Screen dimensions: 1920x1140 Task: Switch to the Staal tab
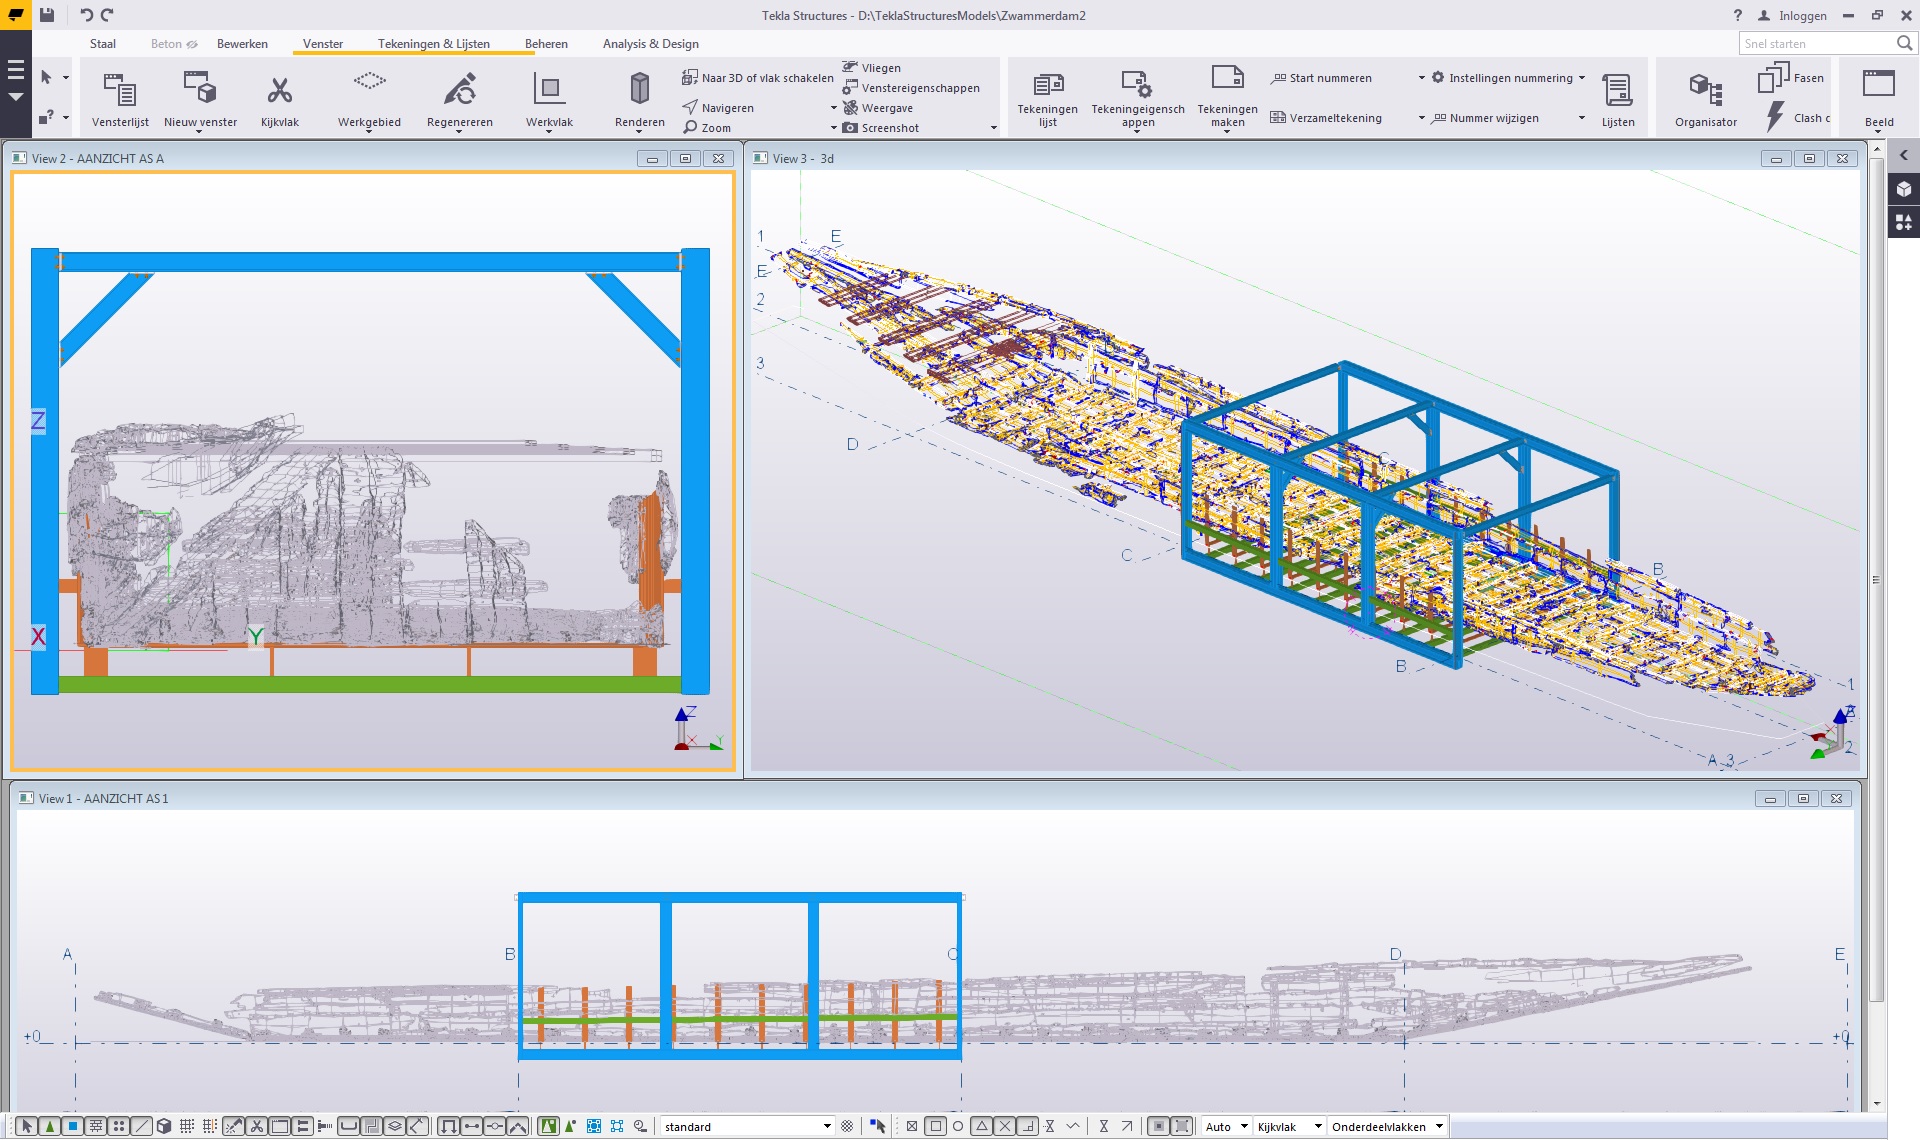click(x=103, y=43)
